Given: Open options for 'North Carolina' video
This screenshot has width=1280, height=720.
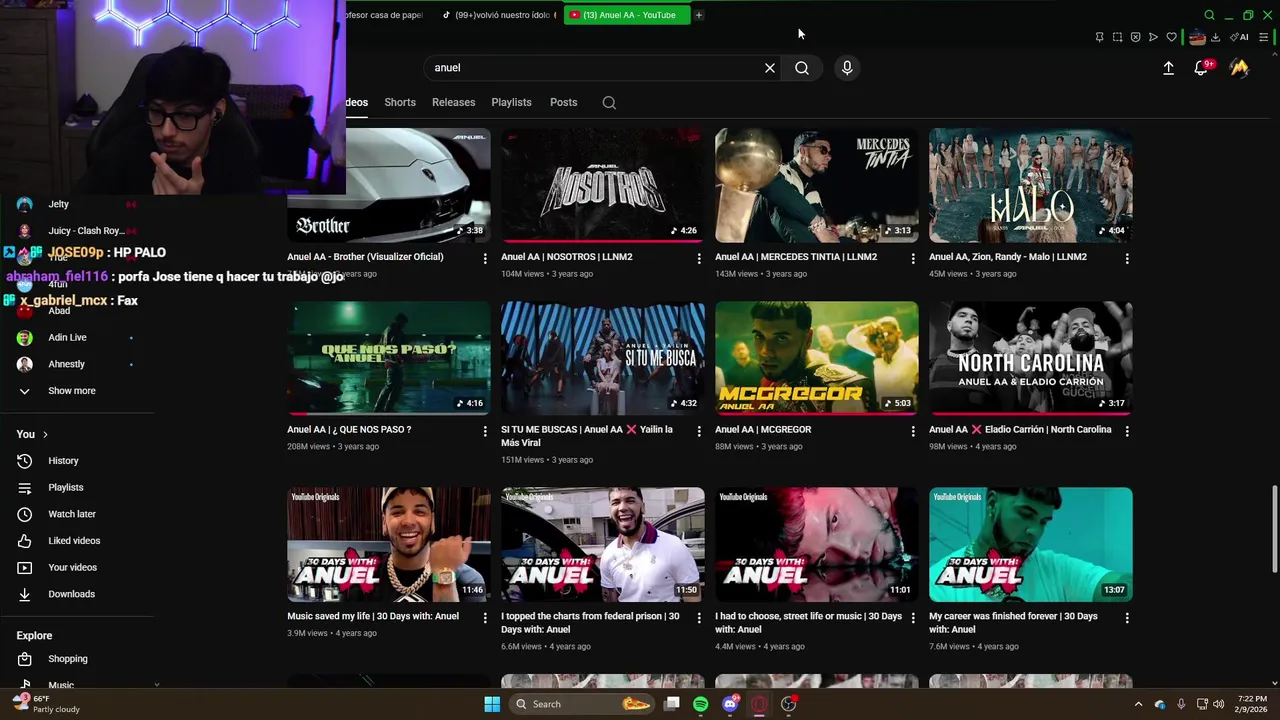Looking at the screenshot, I should pos(1127,431).
